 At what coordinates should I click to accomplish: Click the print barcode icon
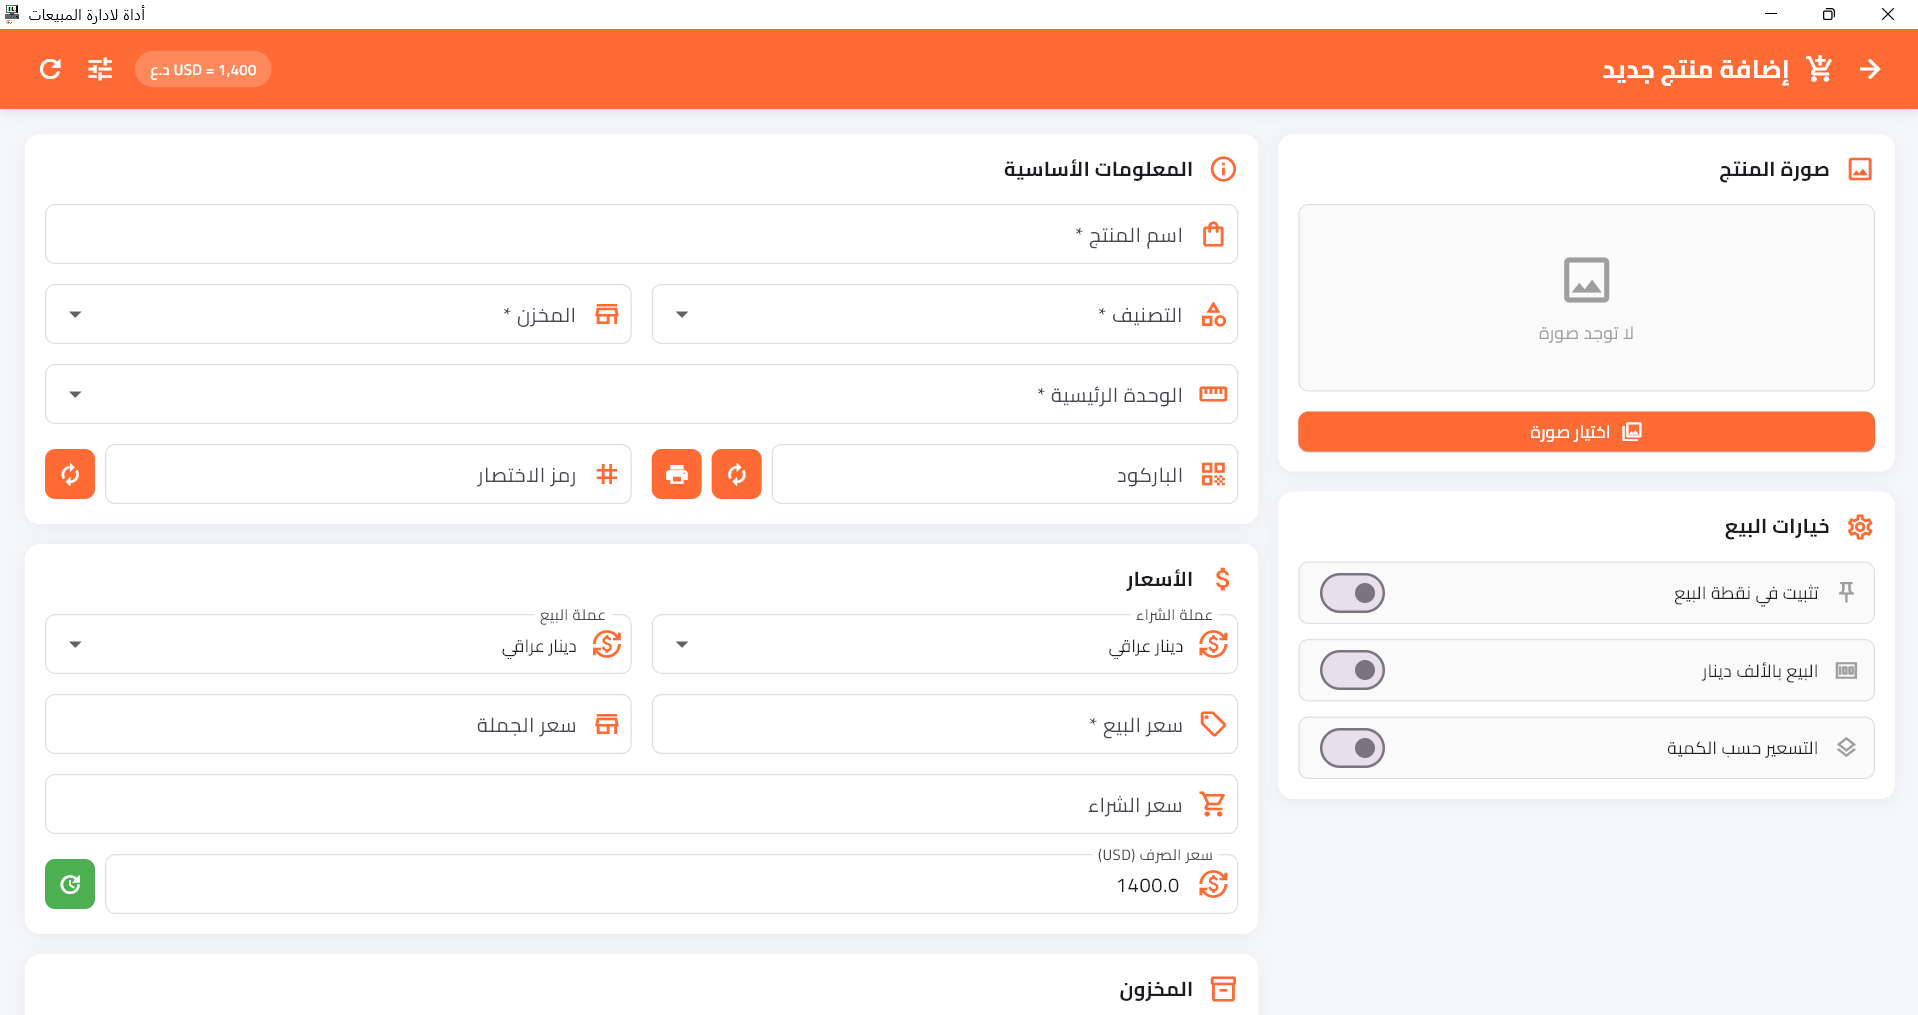tap(676, 473)
